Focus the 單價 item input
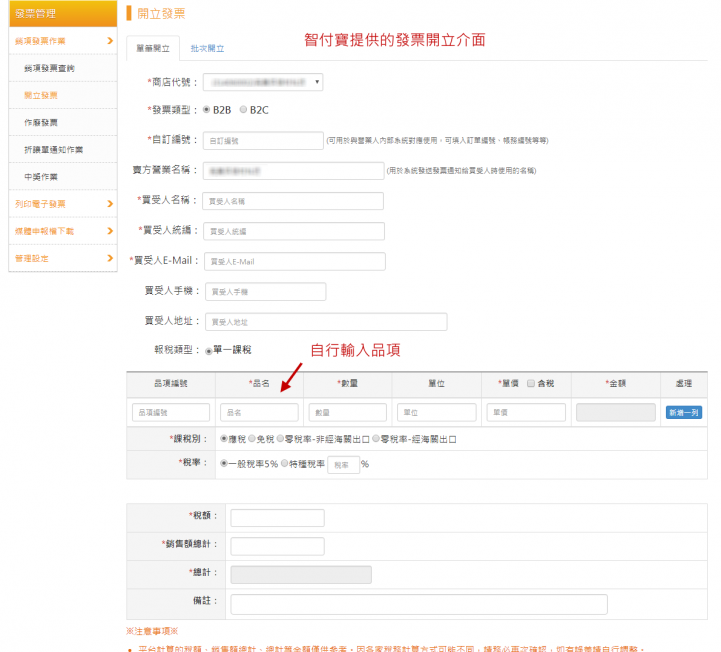The image size is (721, 652). click(x=526, y=412)
